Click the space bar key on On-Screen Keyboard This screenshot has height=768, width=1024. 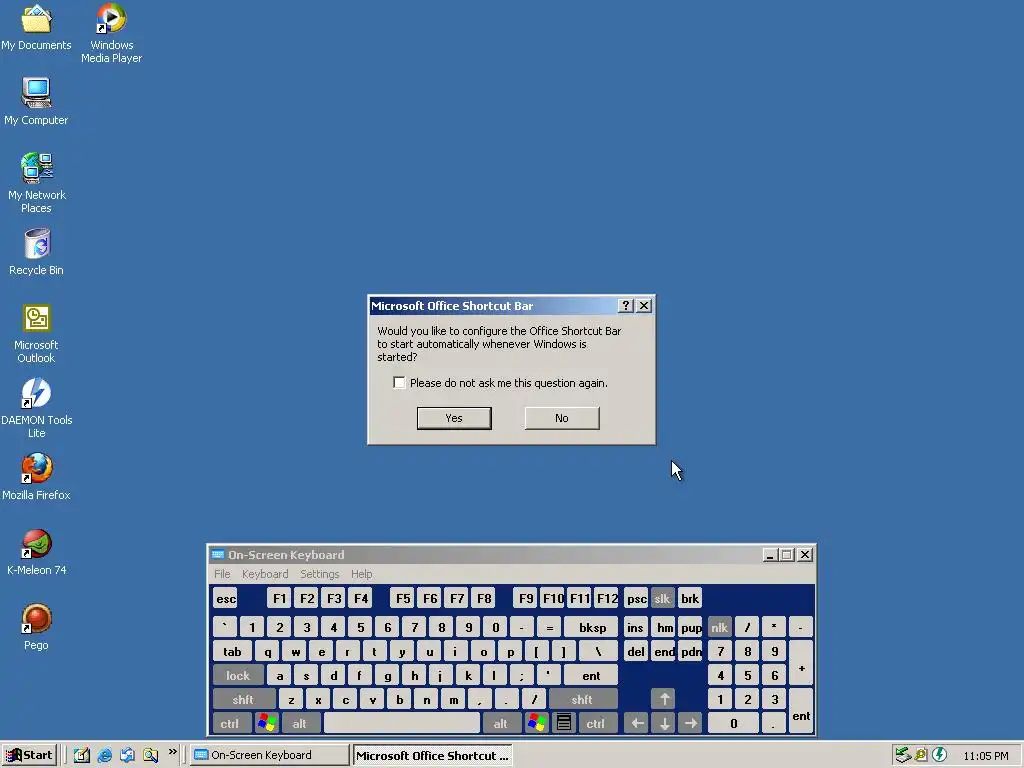pos(402,723)
